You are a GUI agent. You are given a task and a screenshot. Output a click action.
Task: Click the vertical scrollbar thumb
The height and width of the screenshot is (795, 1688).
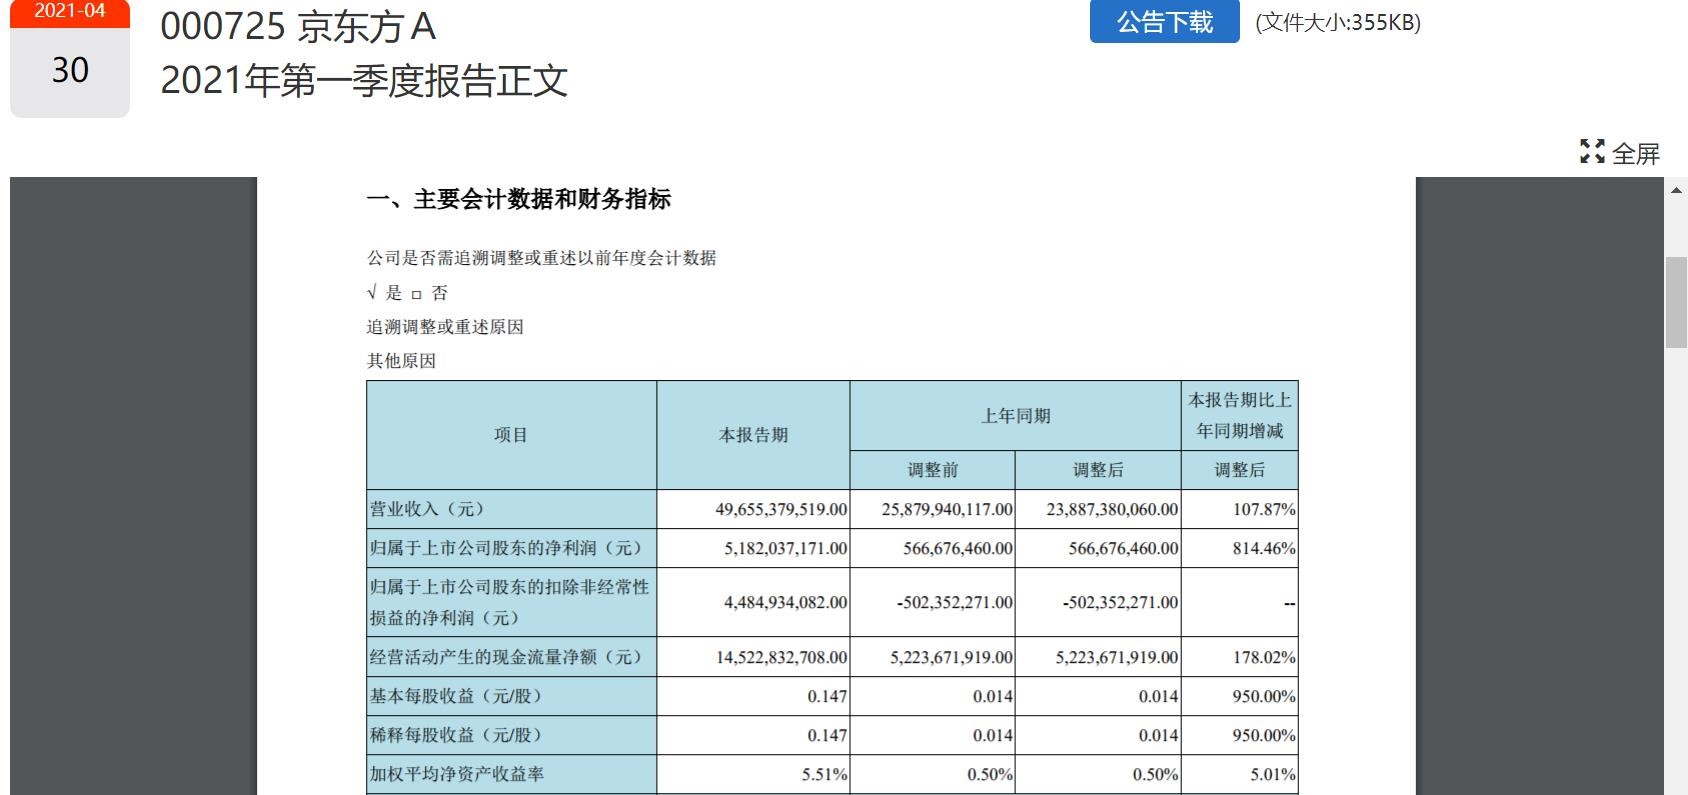pyautogui.click(x=1676, y=302)
